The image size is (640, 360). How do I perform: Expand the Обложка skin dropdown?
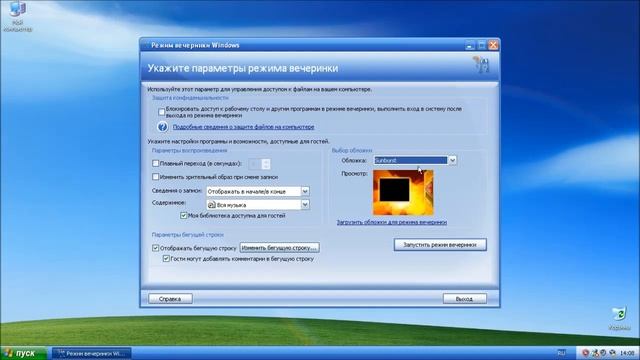[452, 160]
